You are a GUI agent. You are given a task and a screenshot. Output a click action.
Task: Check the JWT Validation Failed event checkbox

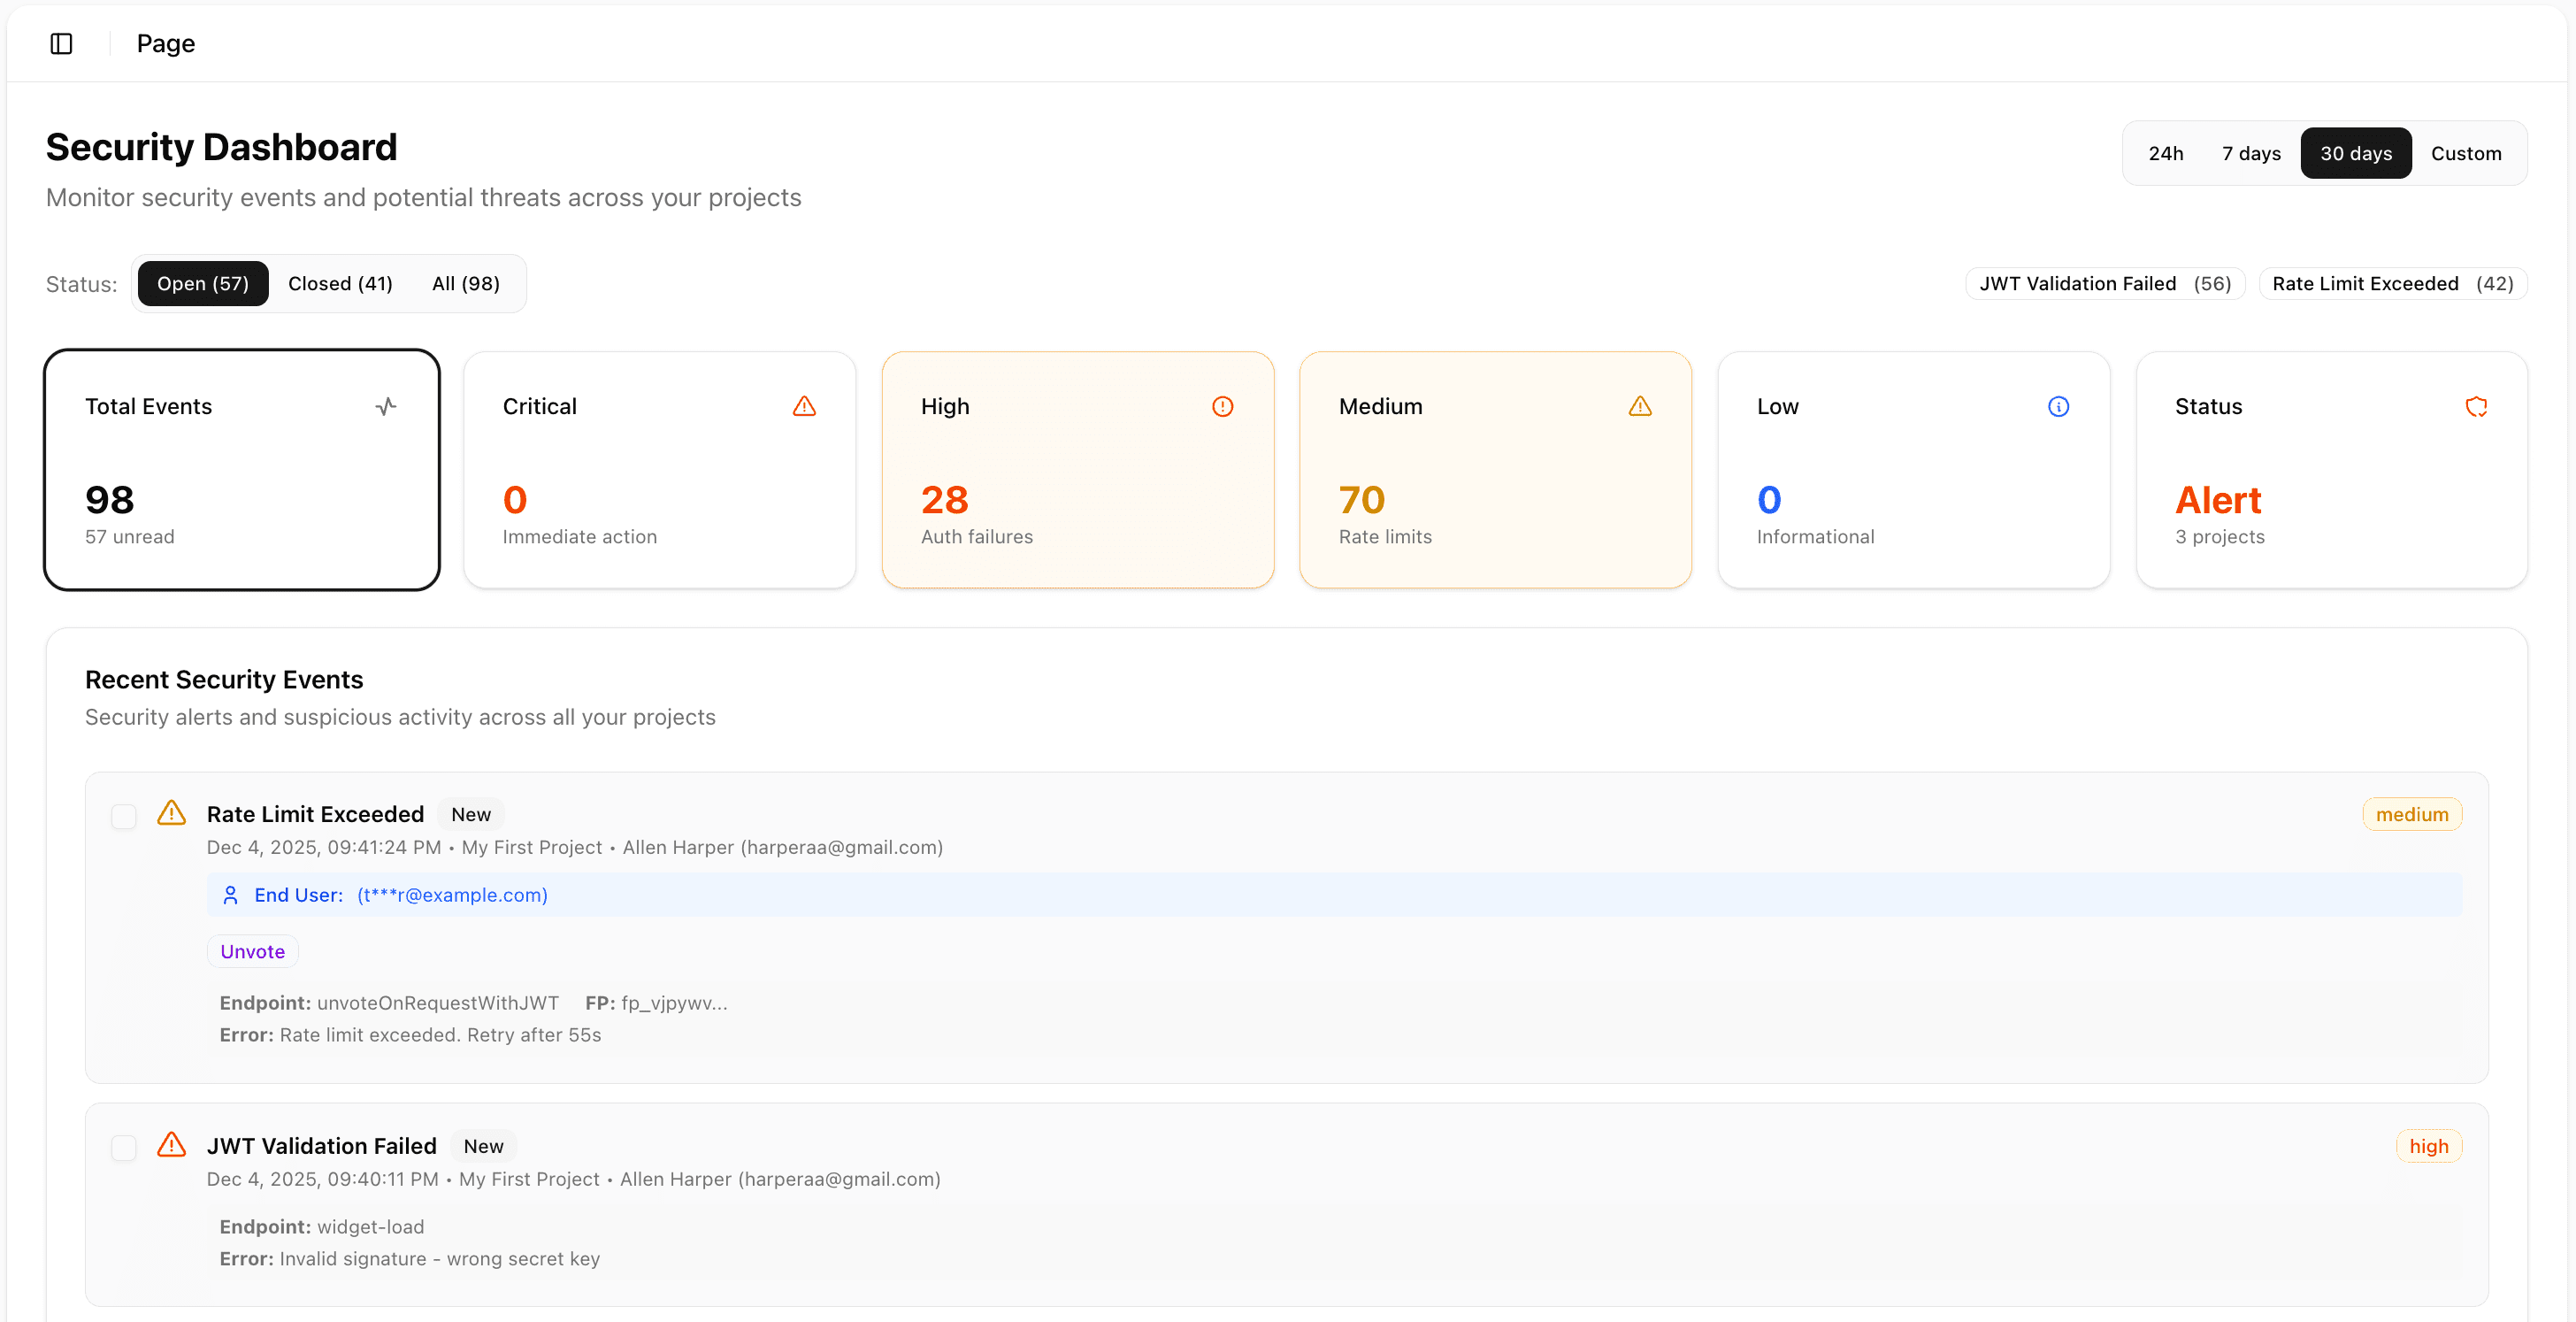[124, 1147]
